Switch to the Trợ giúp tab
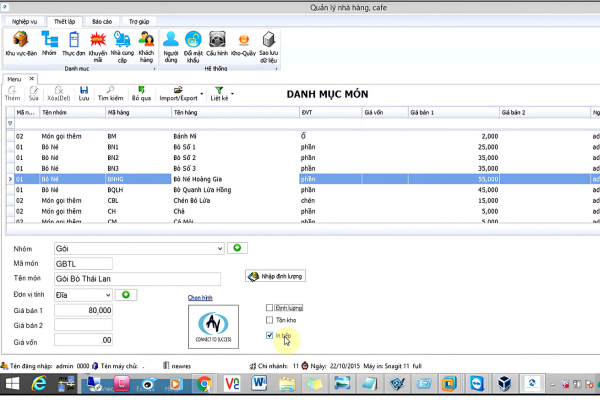The height and width of the screenshot is (400, 600). (x=139, y=21)
